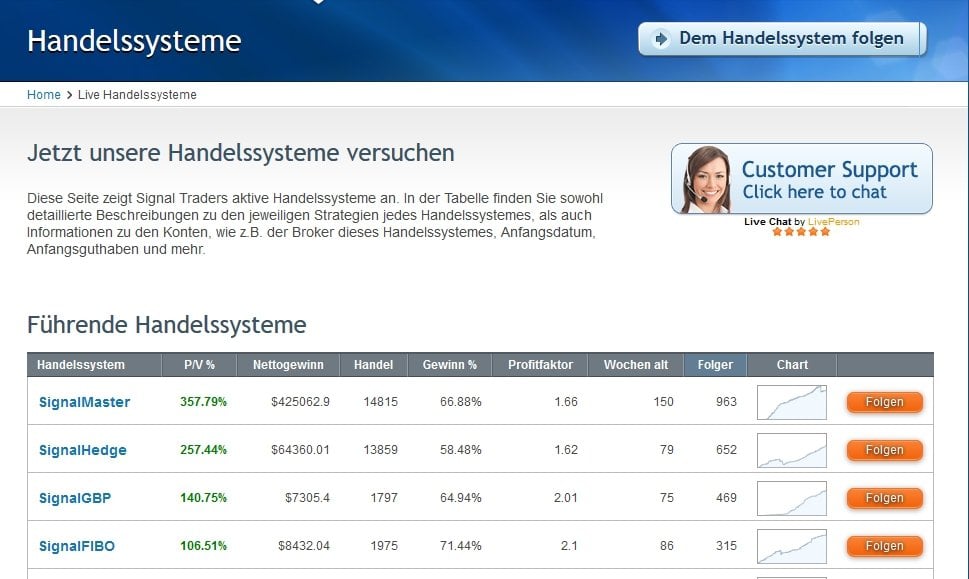This screenshot has width=969, height=579.
Task: Sort table by Gewinn % column
Action: click(449, 365)
